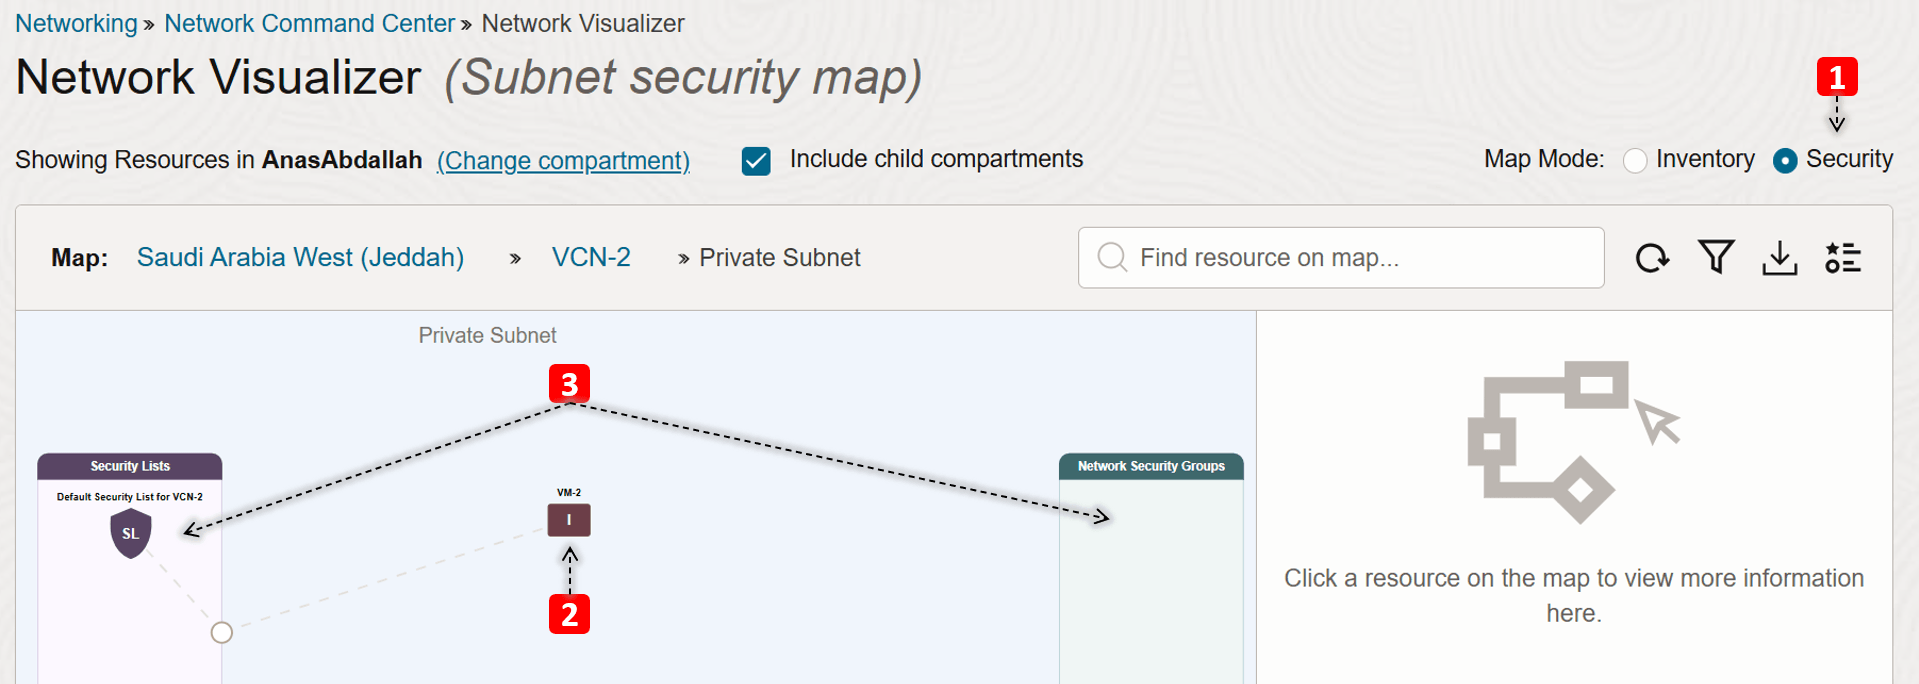The width and height of the screenshot is (1919, 684).
Task: Click the Change compartment link
Action: tap(563, 160)
